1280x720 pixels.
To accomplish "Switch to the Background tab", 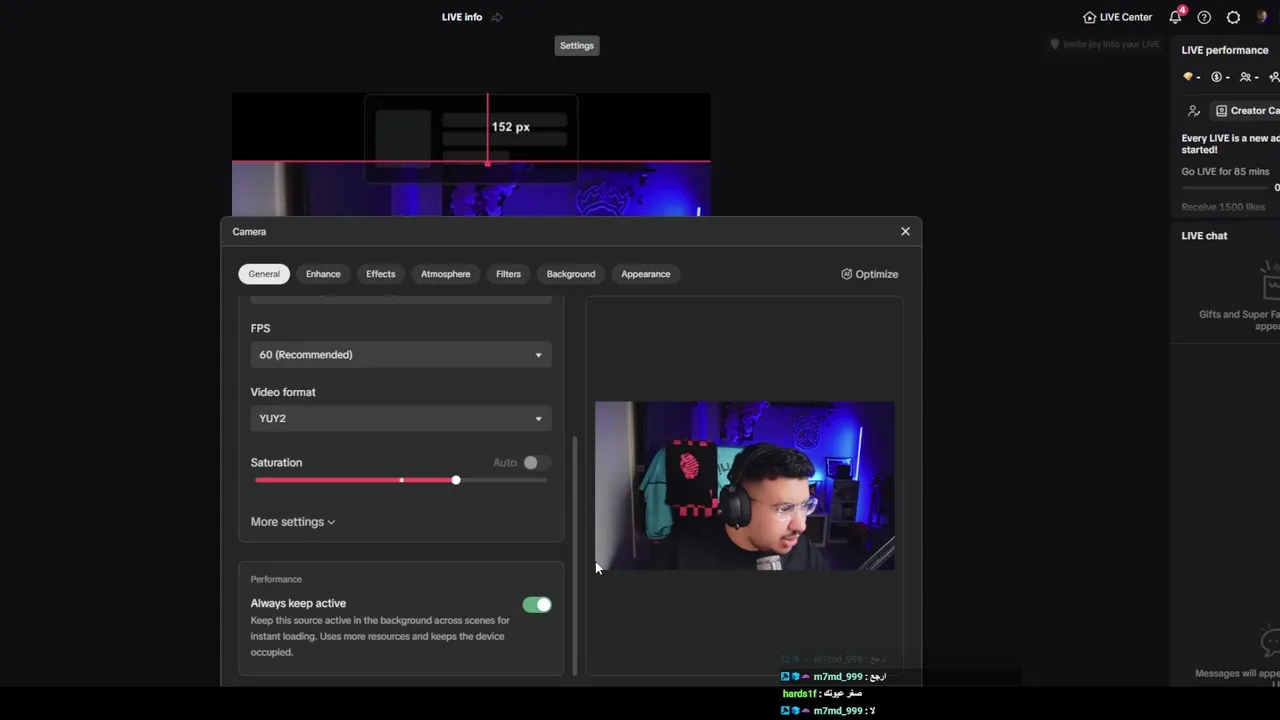I will 571,274.
